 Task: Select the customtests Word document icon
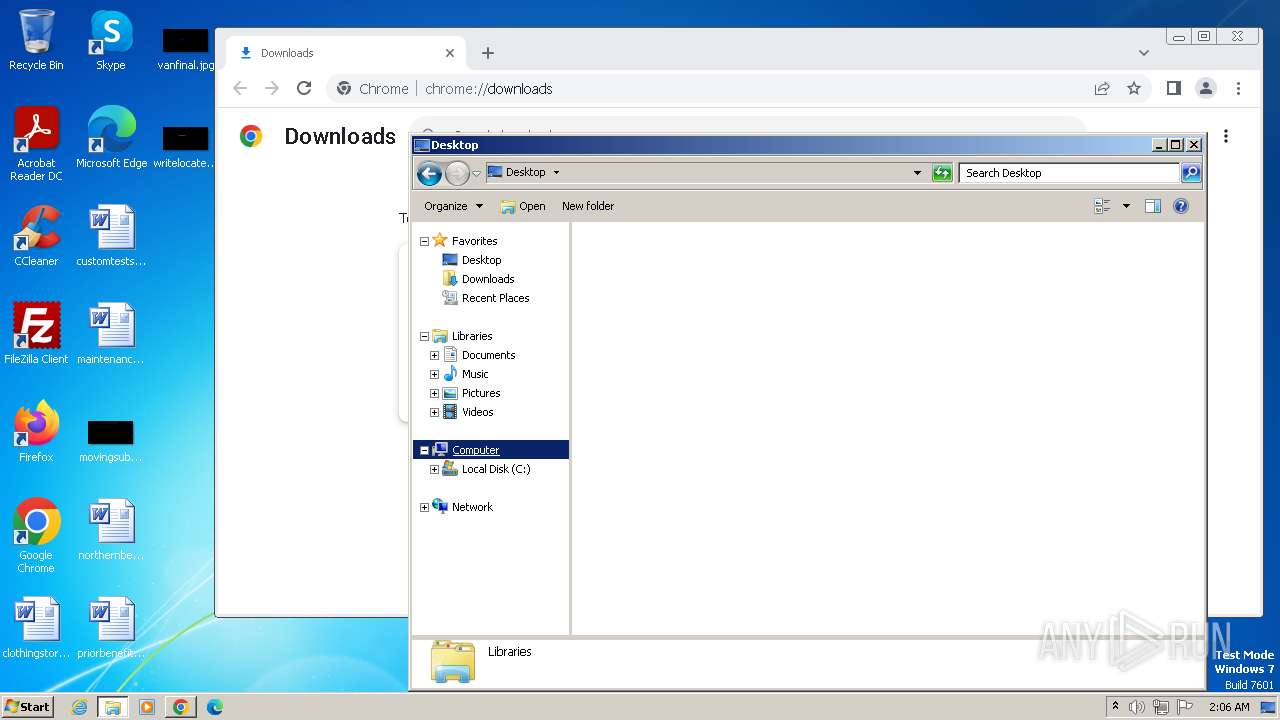coord(111,236)
